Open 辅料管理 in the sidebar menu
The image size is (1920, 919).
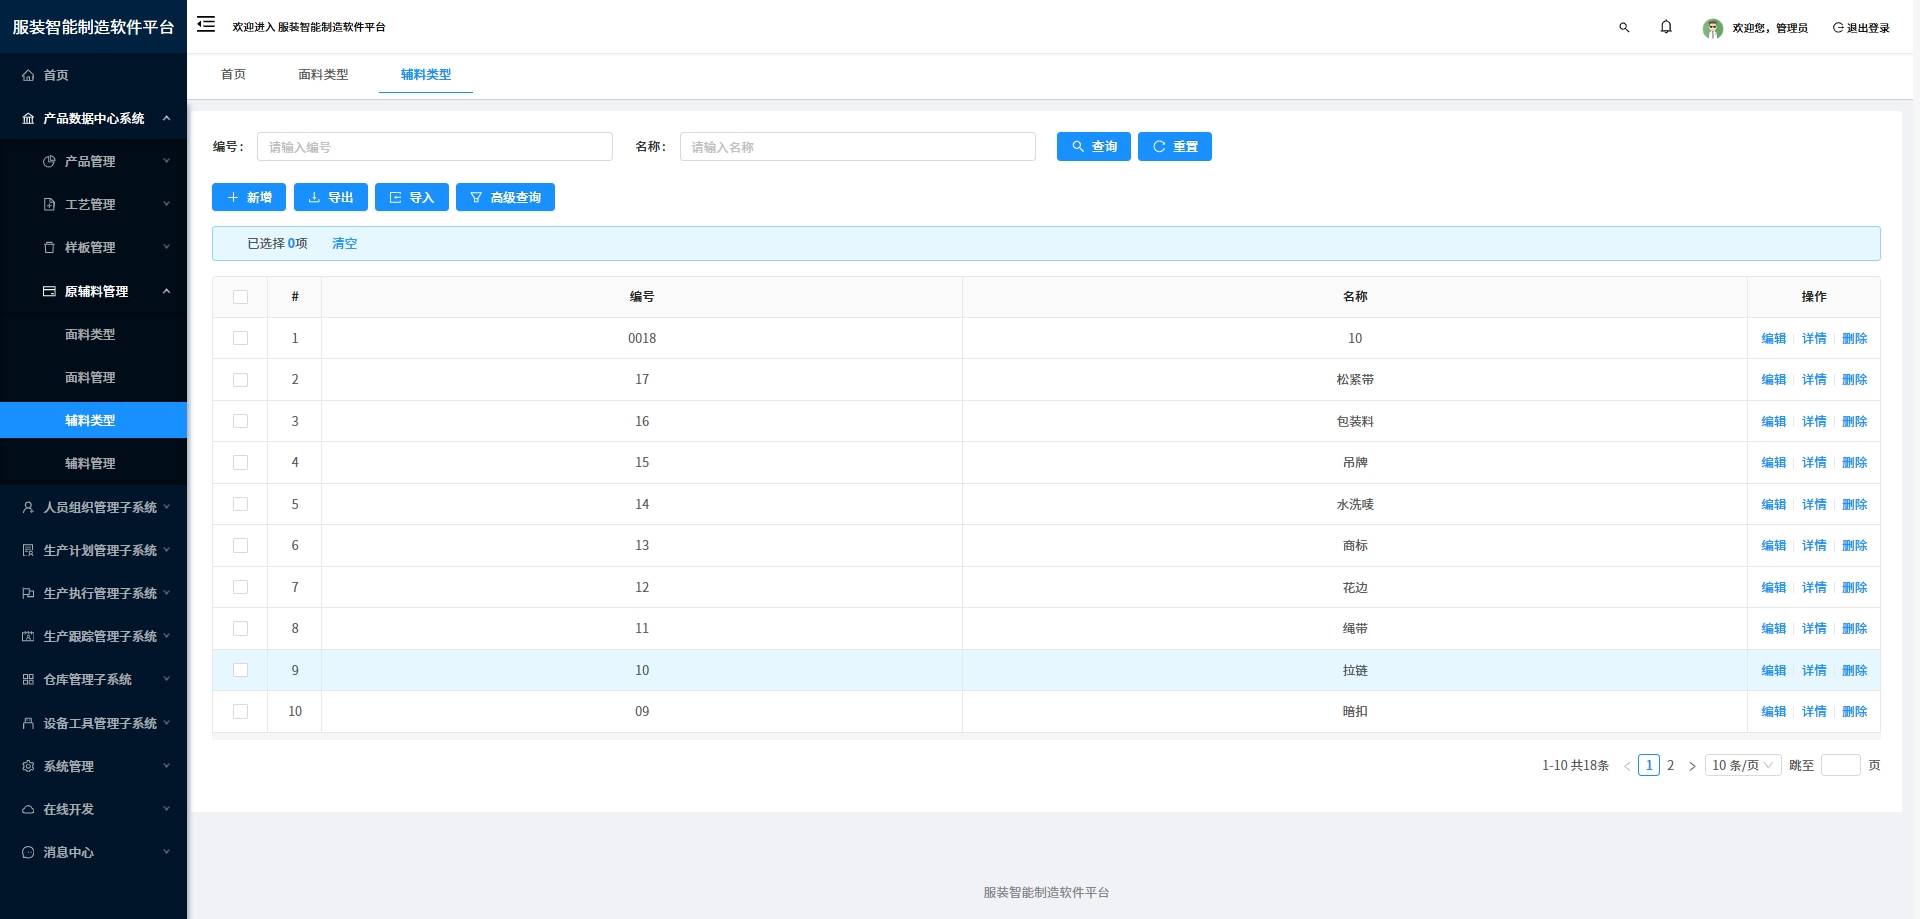pos(90,463)
